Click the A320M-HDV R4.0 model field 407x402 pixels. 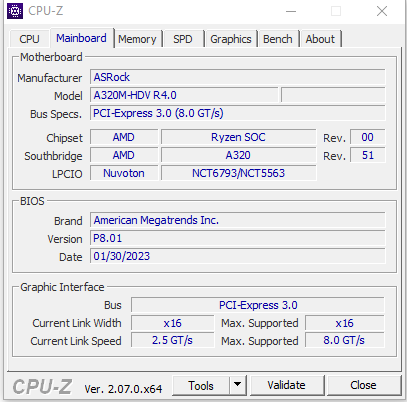pyautogui.click(x=184, y=95)
